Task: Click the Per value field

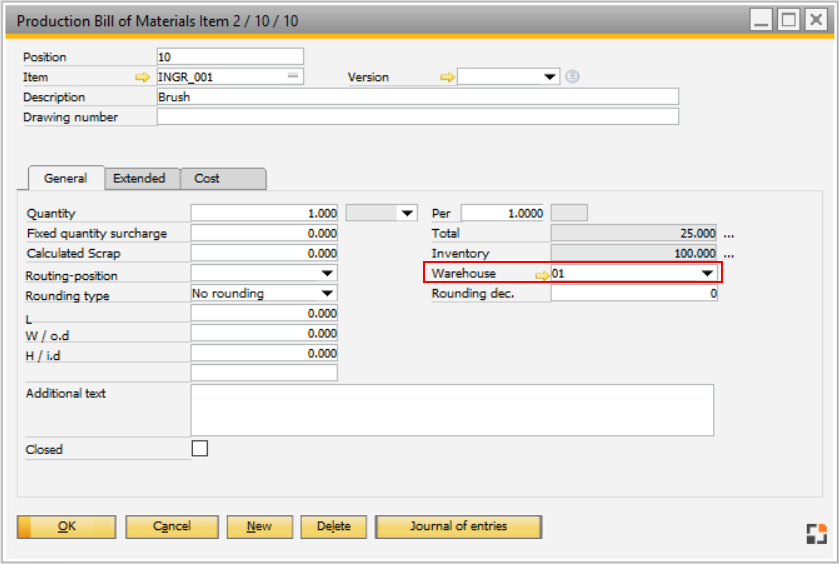Action: pyautogui.click(x=502, y=213)
